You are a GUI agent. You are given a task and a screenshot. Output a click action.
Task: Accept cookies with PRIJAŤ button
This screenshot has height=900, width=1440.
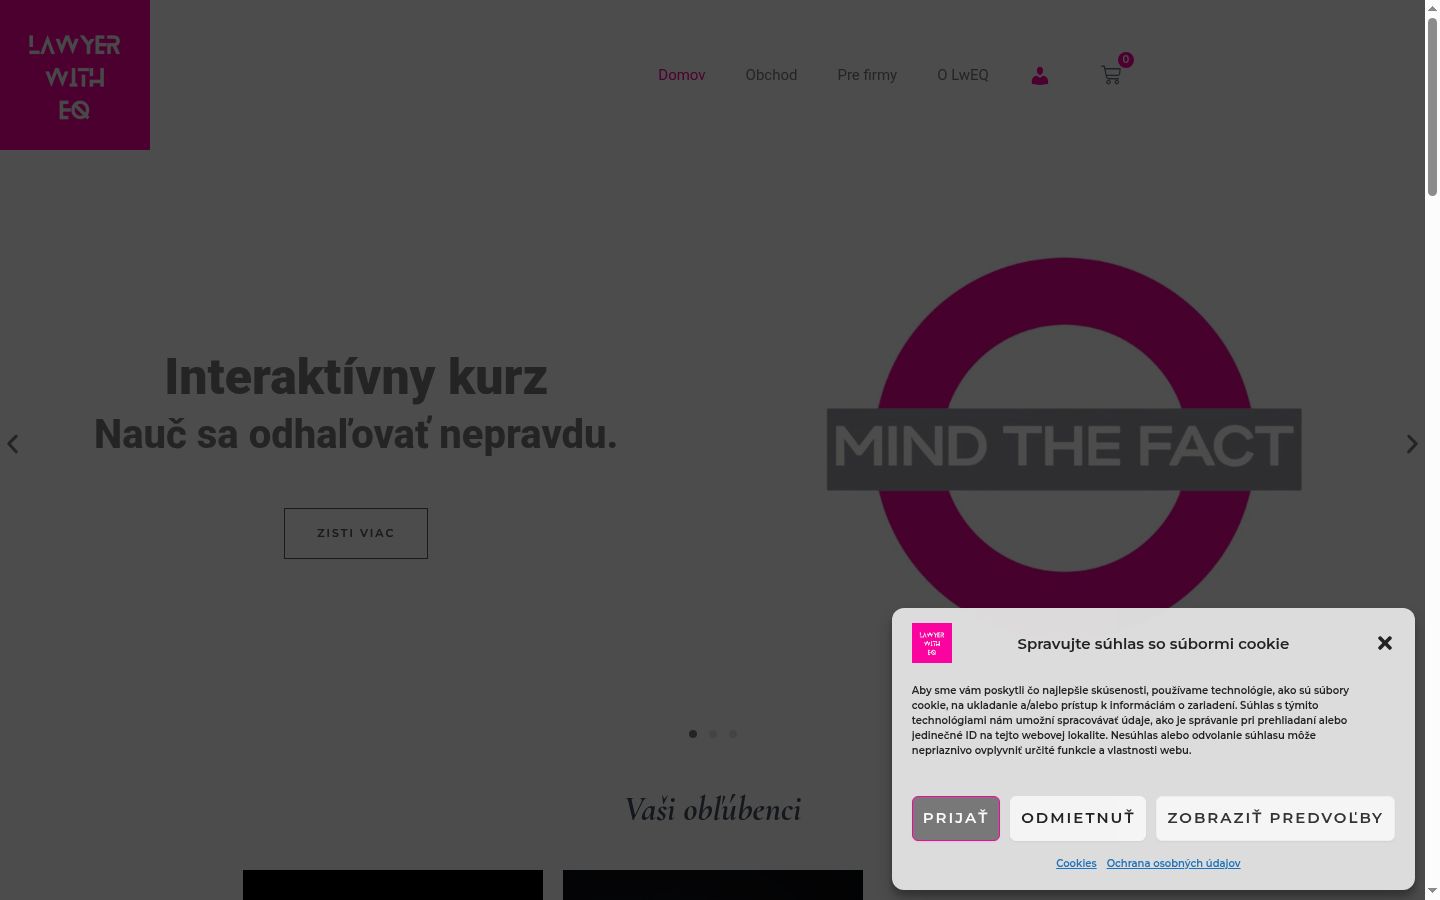point(956,818)
